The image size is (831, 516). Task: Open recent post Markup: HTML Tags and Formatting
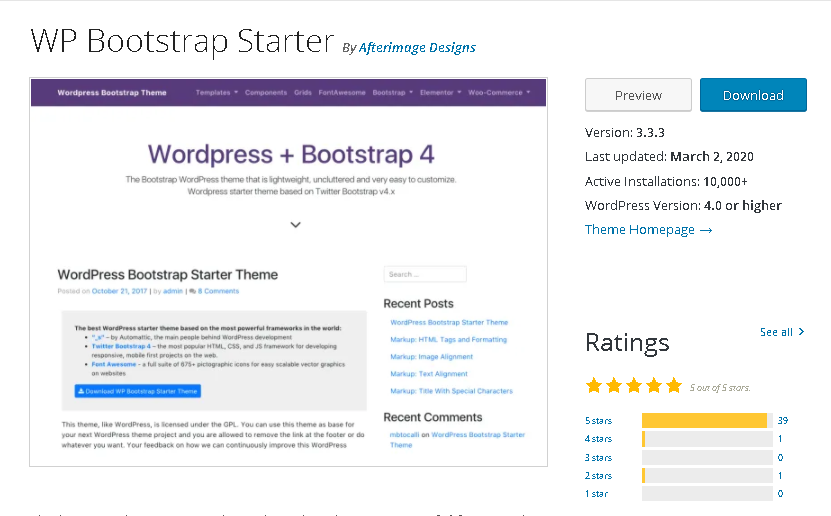448,340
